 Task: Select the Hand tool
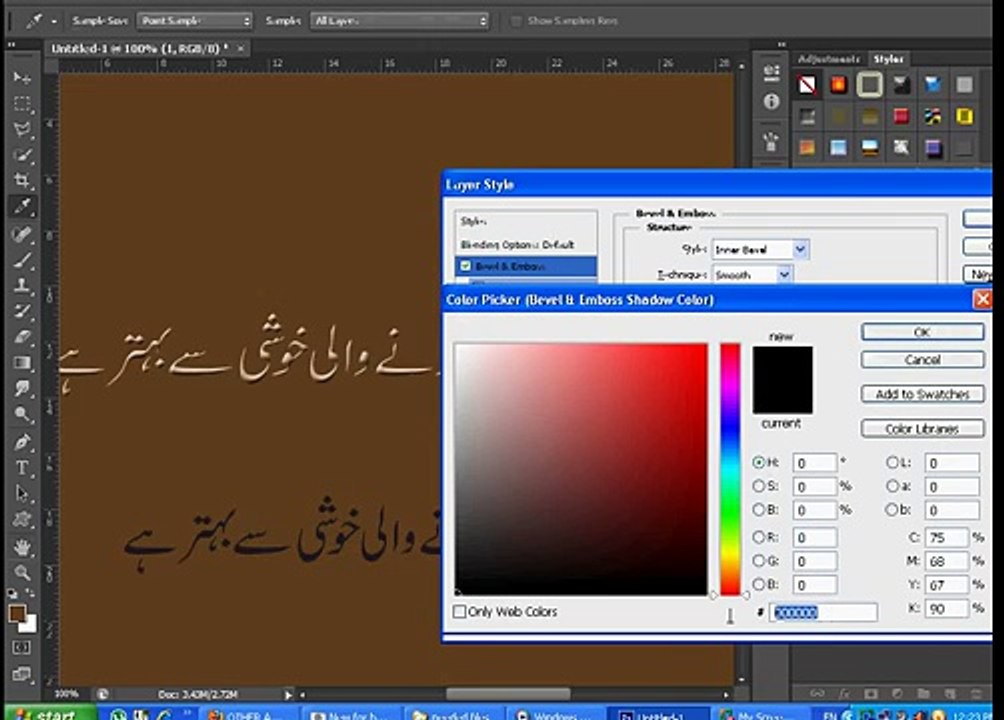(22, 546)
